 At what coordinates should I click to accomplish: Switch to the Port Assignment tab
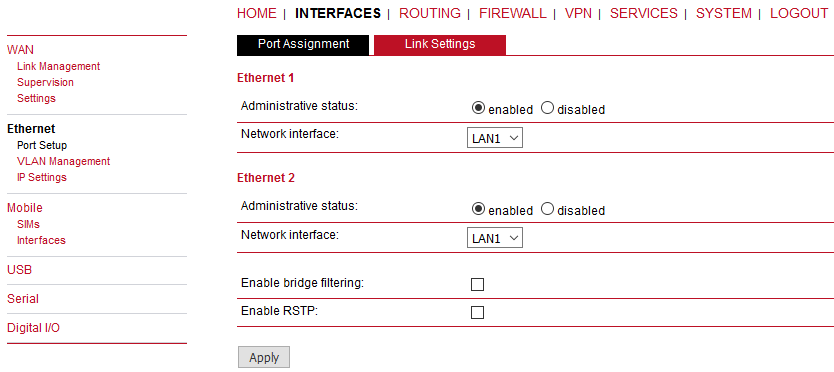pos(303,44)
